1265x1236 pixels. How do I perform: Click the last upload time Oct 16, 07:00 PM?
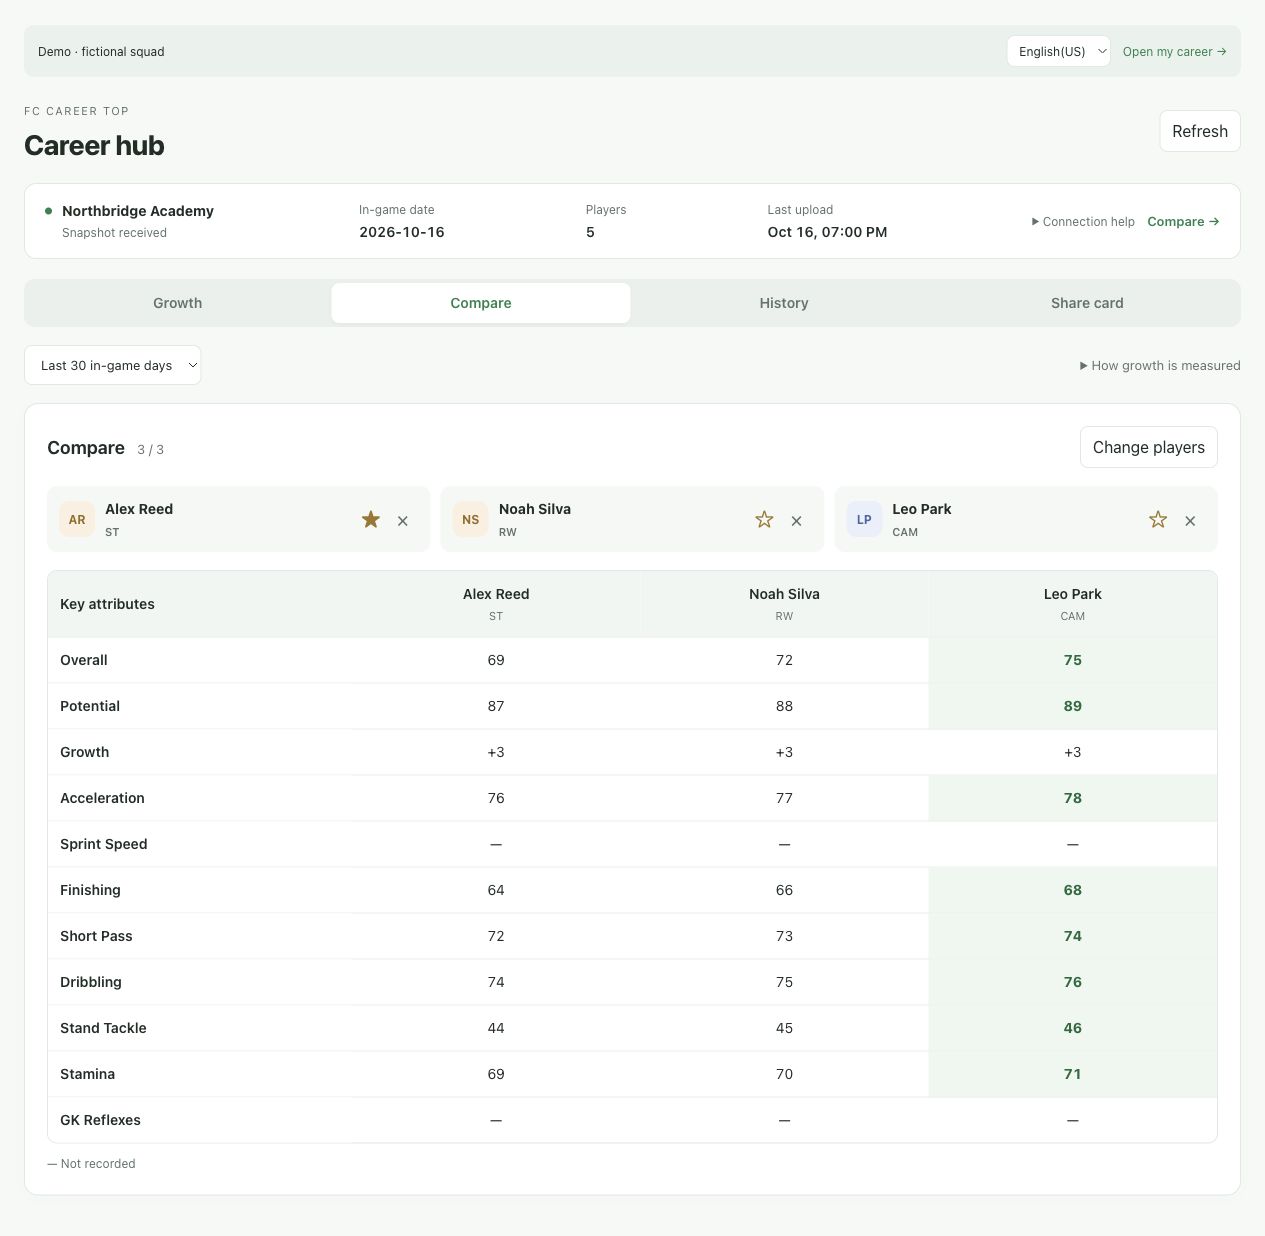coord(828,232)
